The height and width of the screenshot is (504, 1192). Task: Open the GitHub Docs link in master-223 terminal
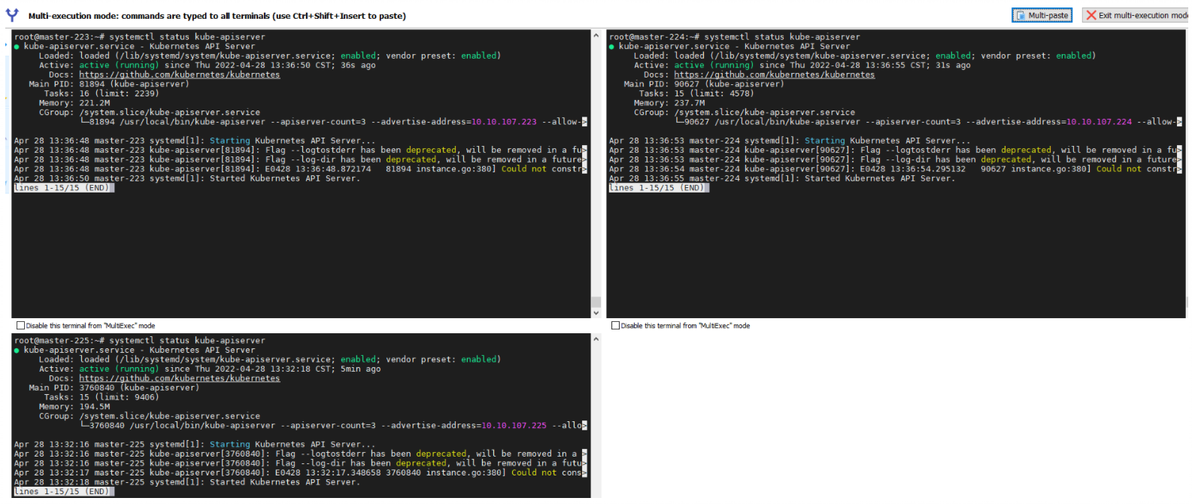[179, 74]
